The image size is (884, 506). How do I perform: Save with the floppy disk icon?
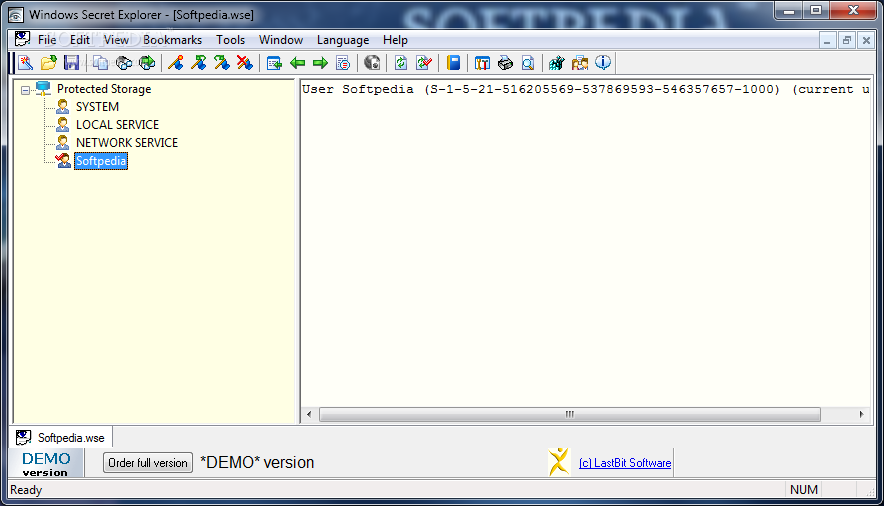72,63
